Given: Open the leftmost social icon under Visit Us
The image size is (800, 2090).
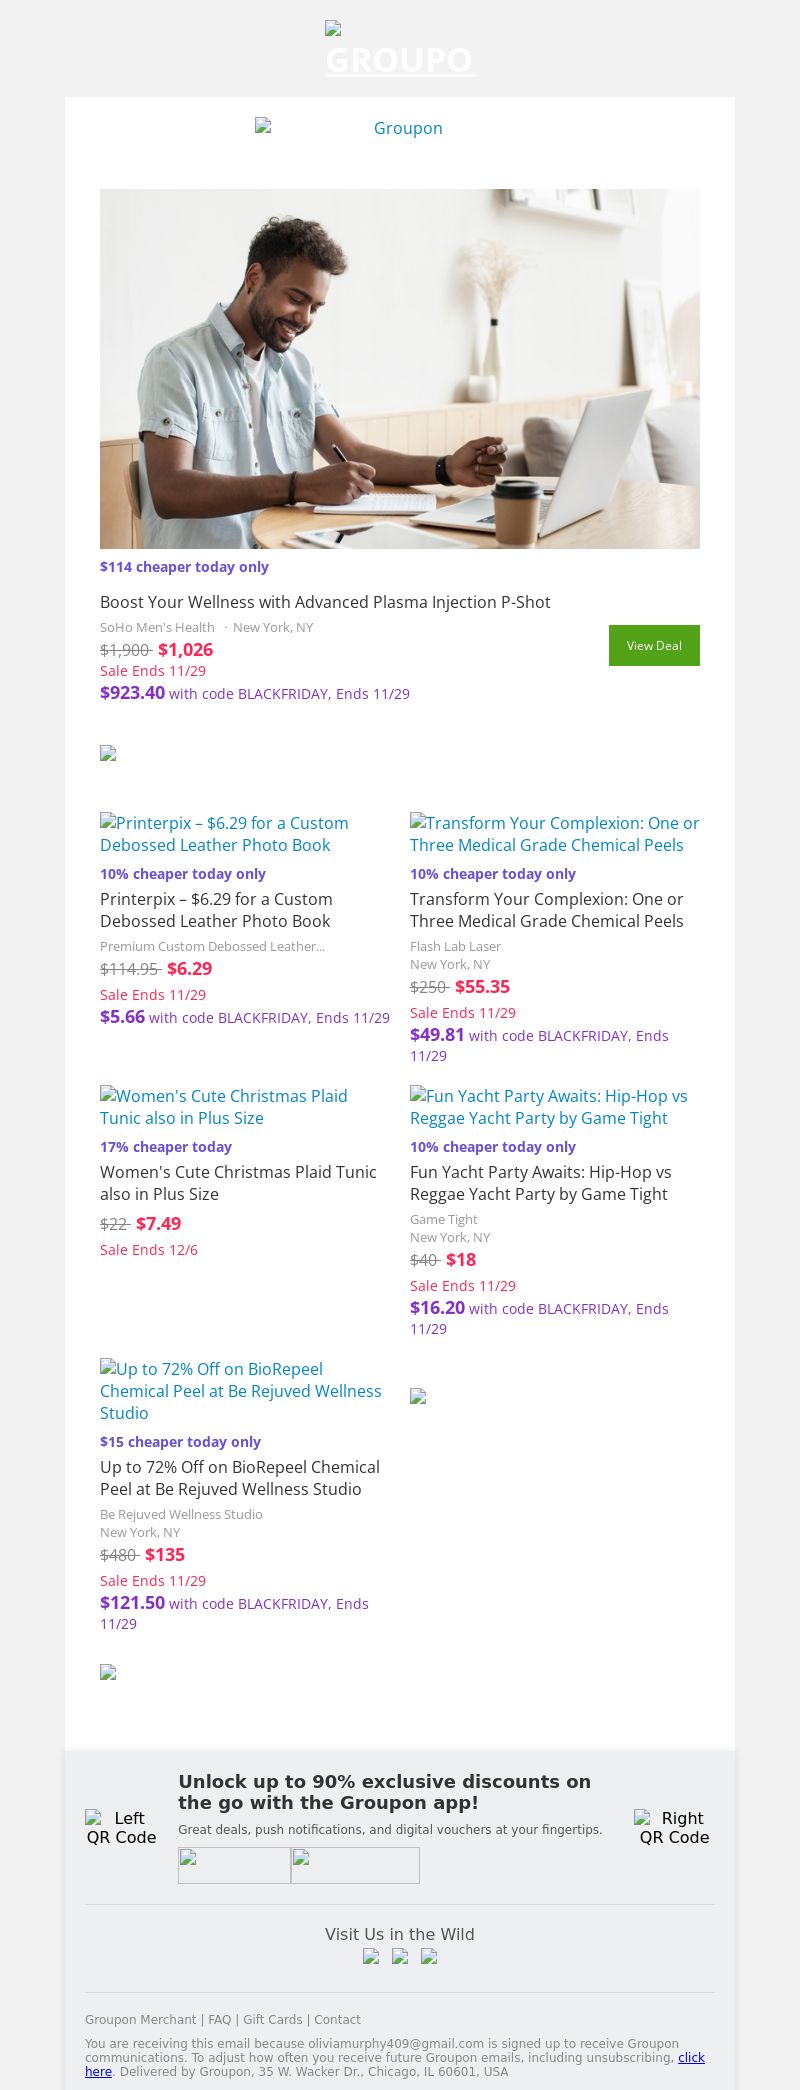Looking at the screenshot, I should [x=371, y=1957].
